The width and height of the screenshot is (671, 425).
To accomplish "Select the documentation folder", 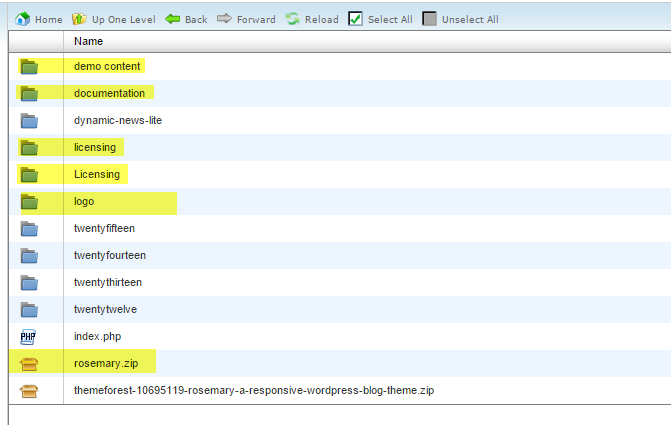I will click(x=109, y=93).
